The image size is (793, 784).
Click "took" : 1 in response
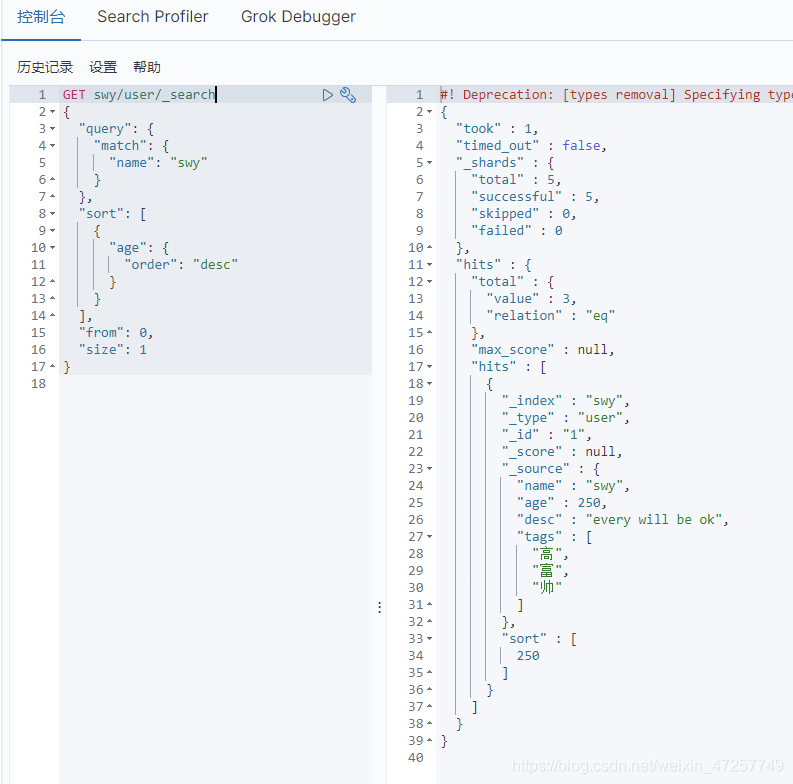497,128
